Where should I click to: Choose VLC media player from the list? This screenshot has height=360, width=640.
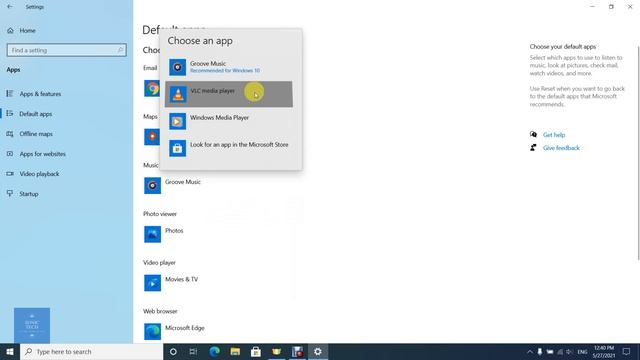229,94
